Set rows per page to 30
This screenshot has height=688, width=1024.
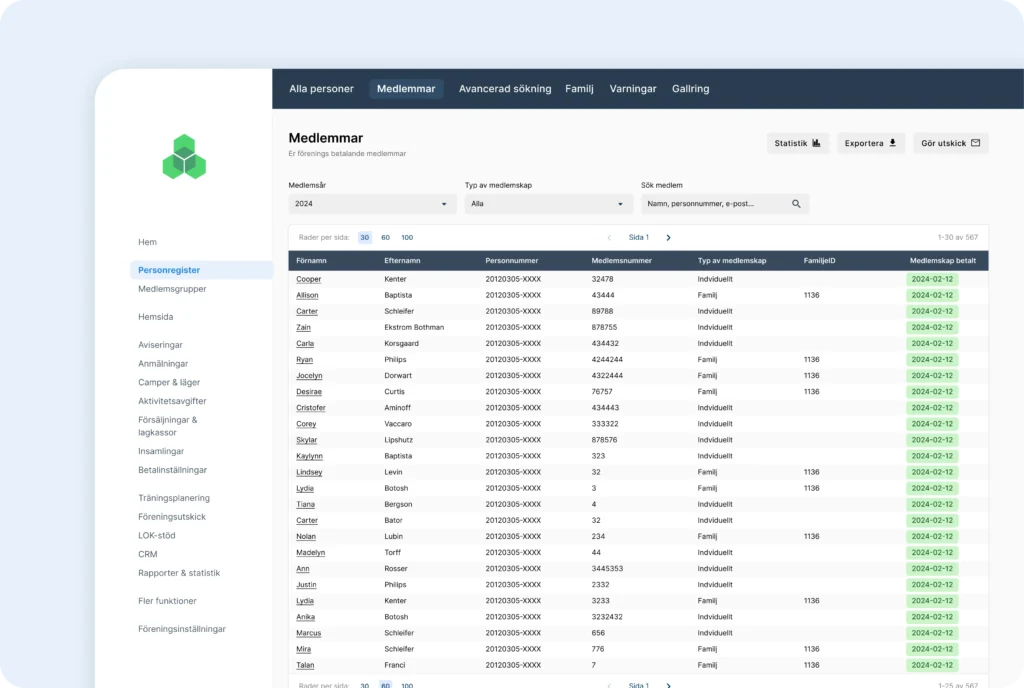click(364, 238)
